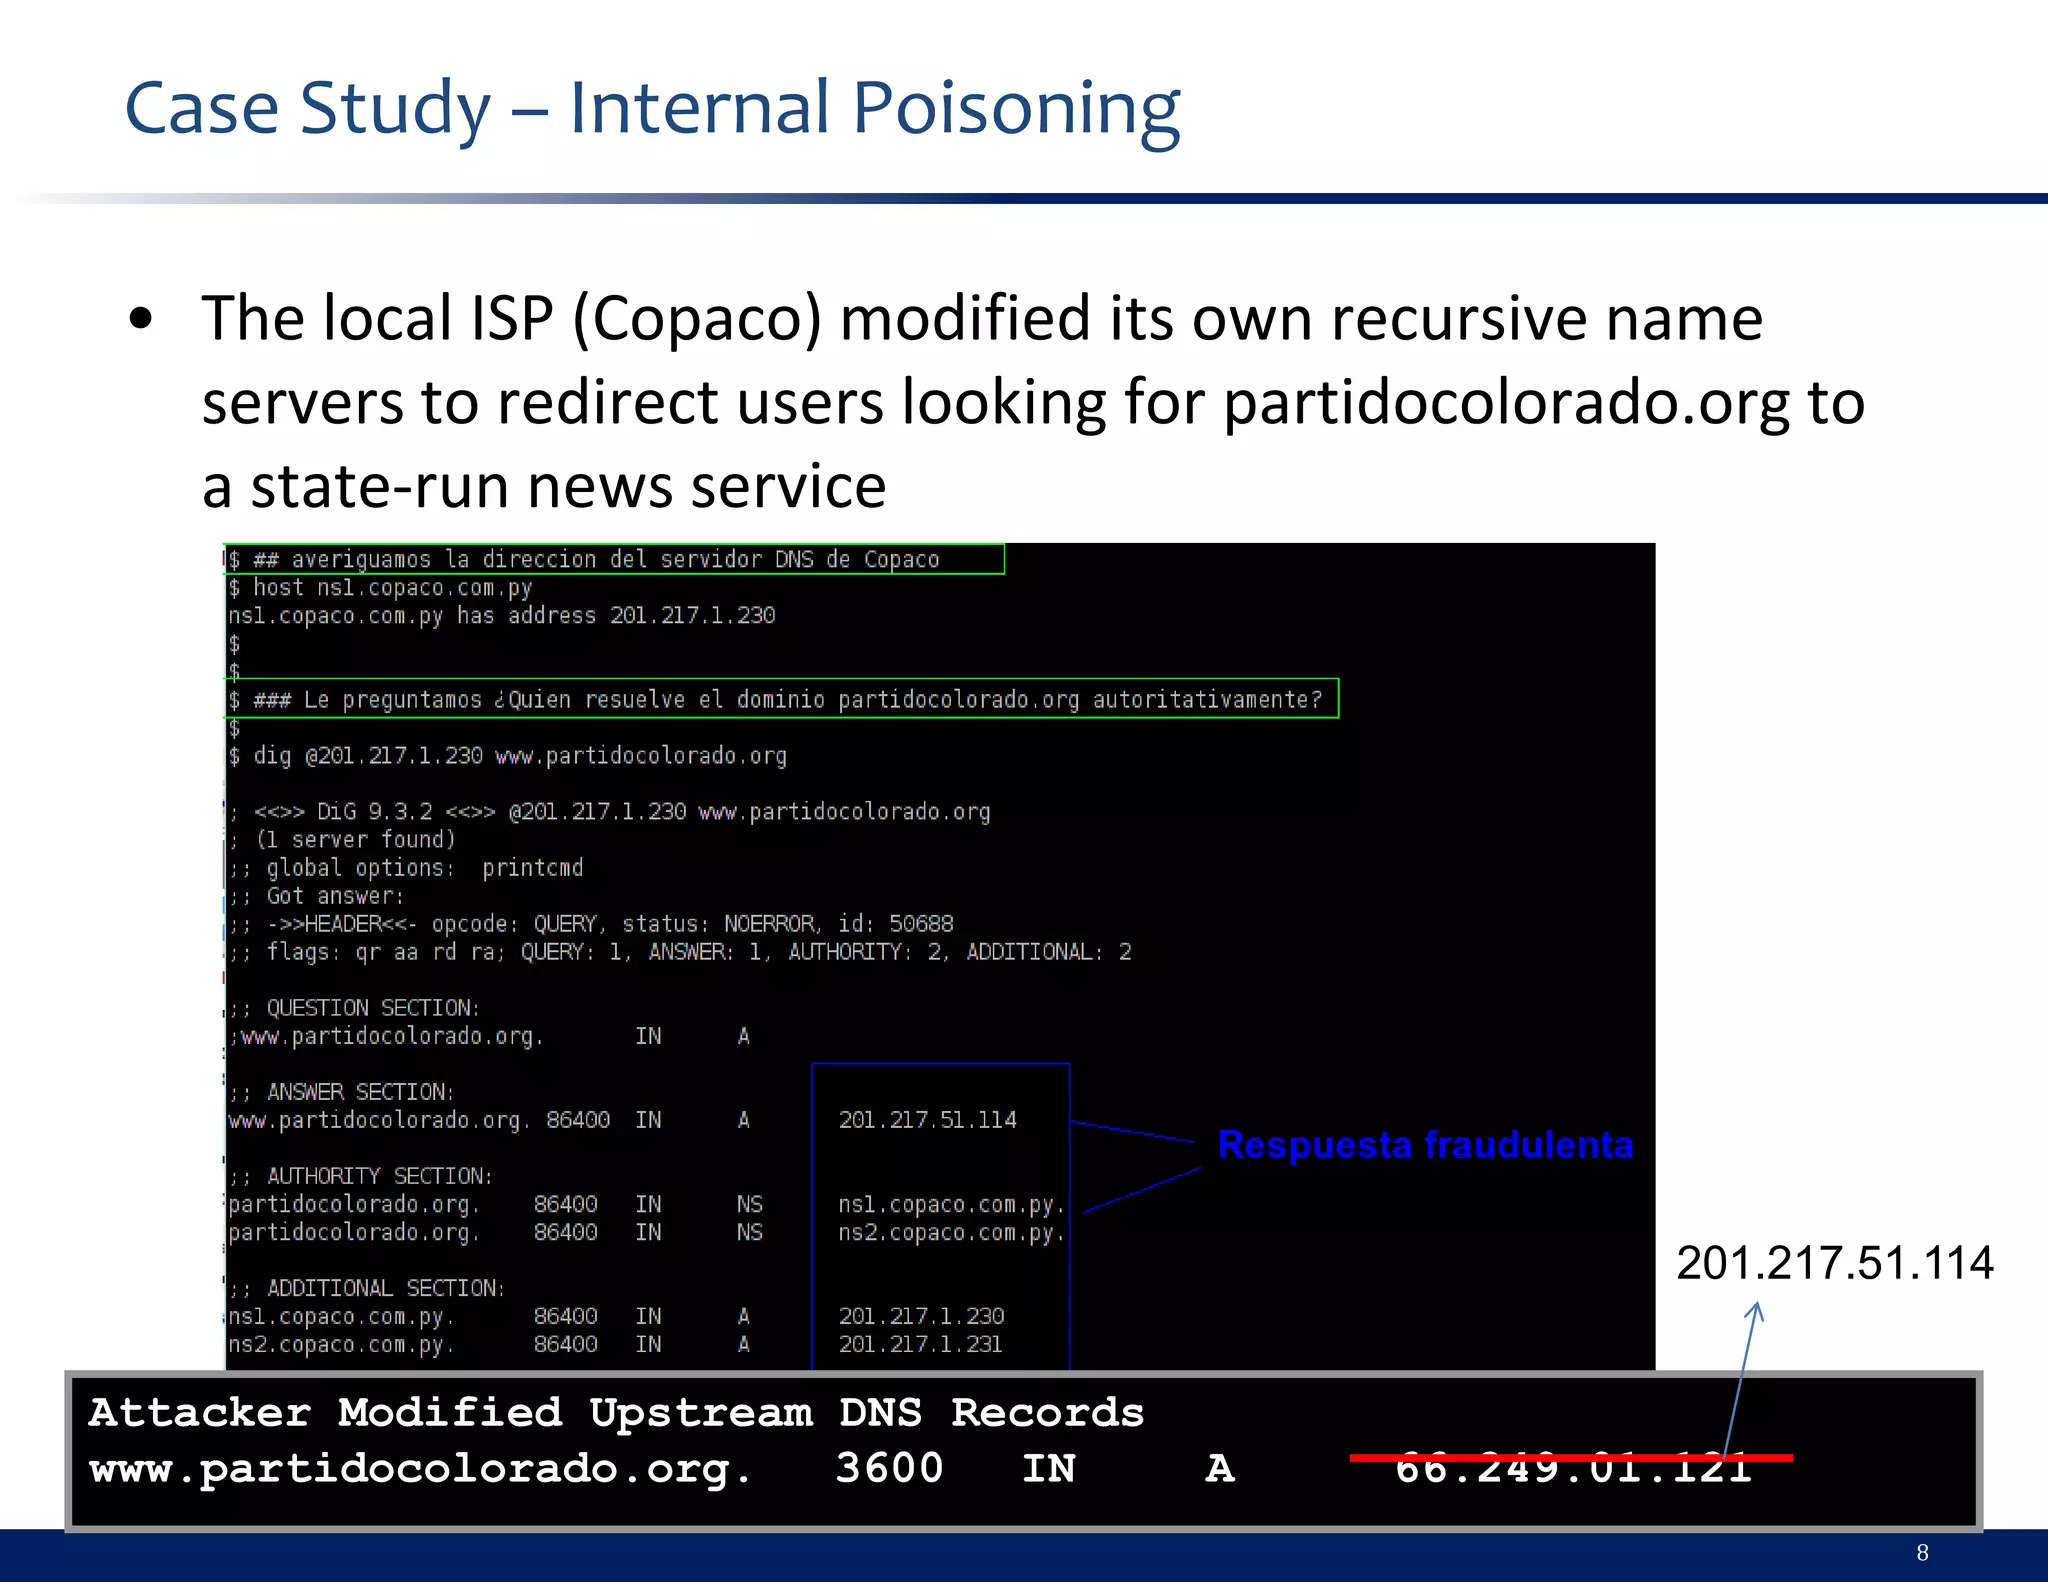This screenshot has width=2048, height=1582.
Task: Click 'www.partidocolorado.org. 86400' in the answer section
Action: click(x=419, y=1120)
